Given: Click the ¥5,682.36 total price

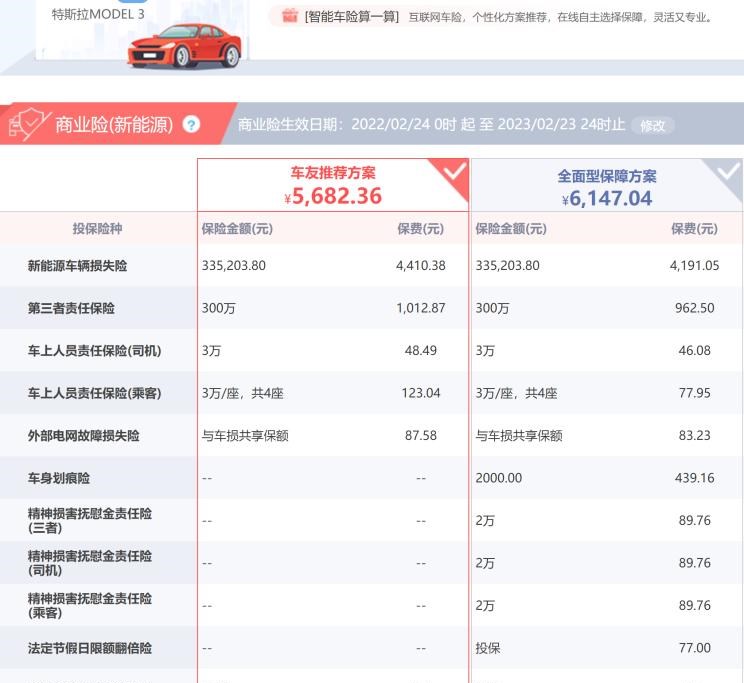Looking at the screenshot, I should [x=333, y=196].
